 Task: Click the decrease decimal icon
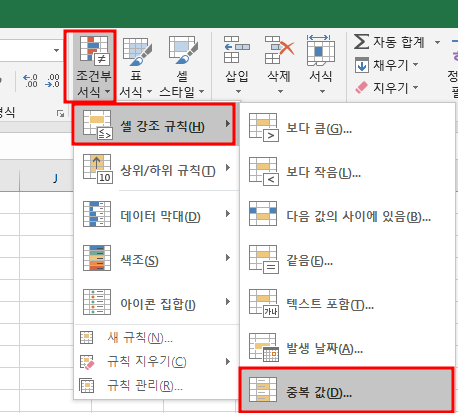pyautogui.click(x=53, y=81)
